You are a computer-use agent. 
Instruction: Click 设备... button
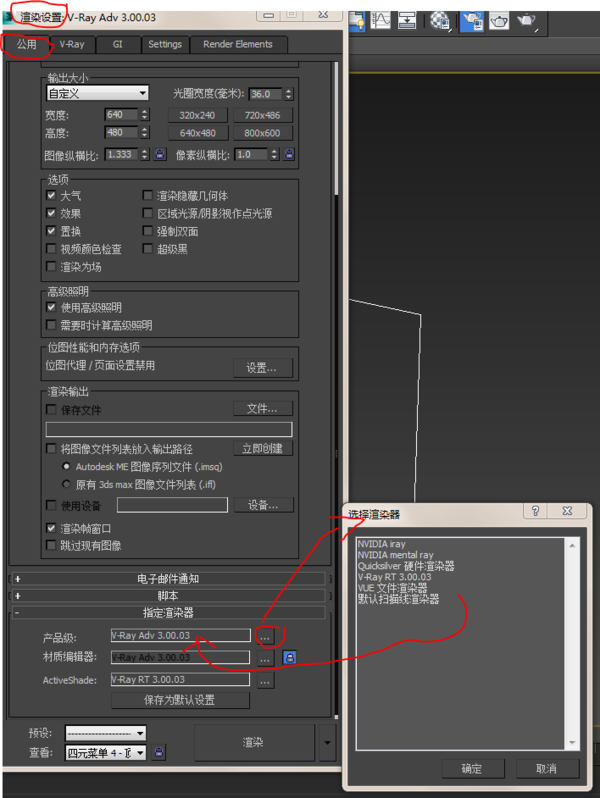(263, 505)
